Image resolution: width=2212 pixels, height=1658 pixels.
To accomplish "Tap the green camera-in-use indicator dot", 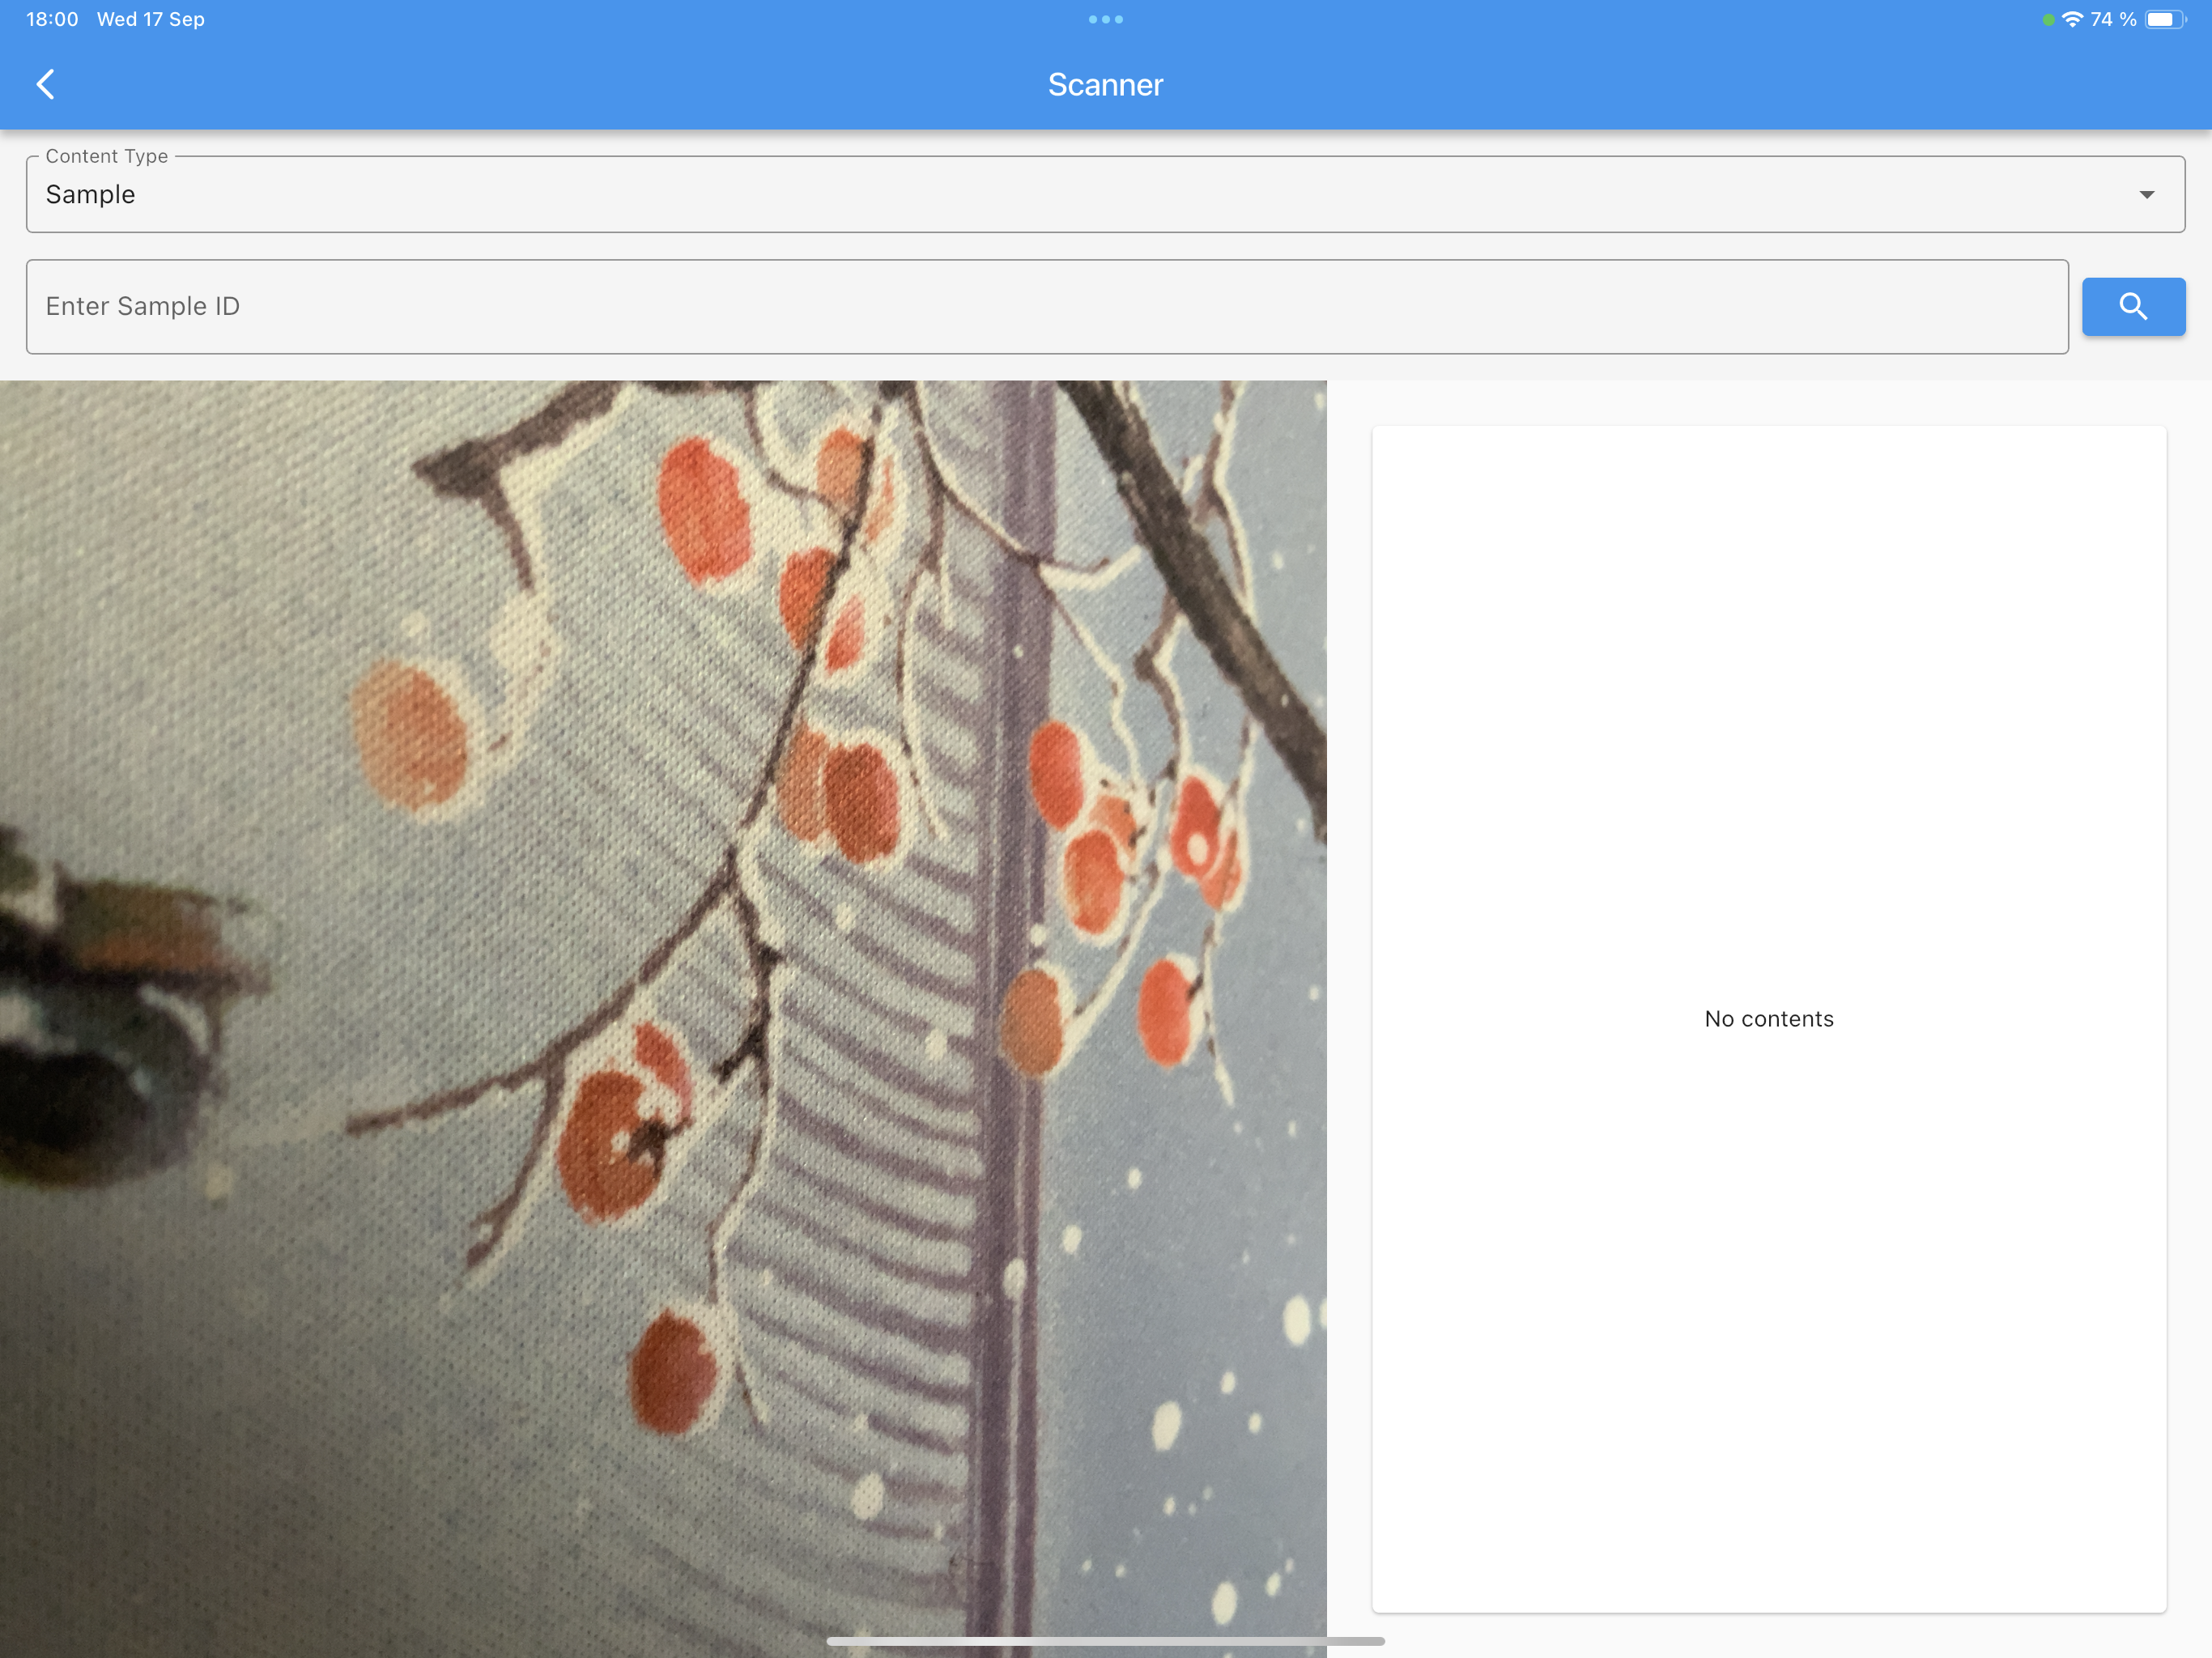I will point(2048,20).
